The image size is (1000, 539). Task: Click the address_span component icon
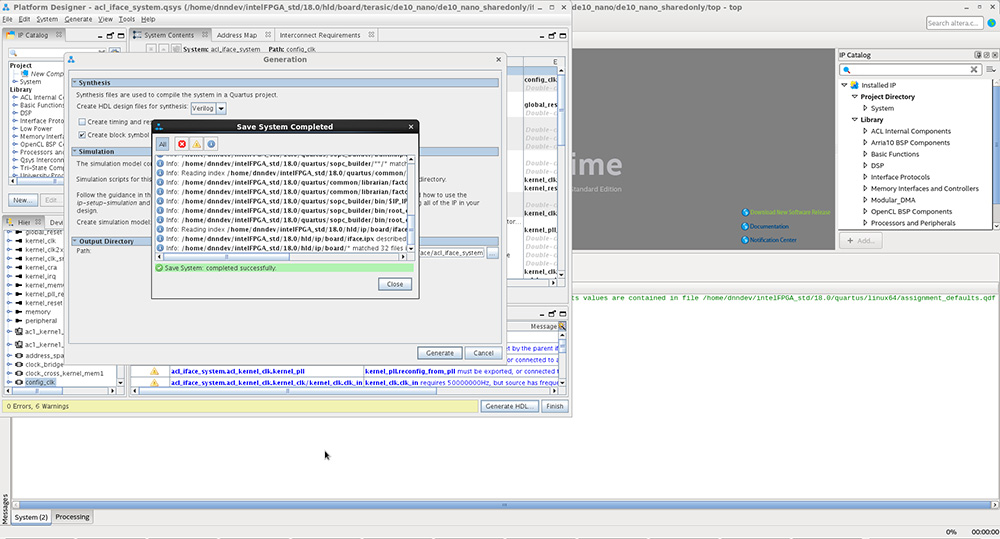(x=19, y=355)
